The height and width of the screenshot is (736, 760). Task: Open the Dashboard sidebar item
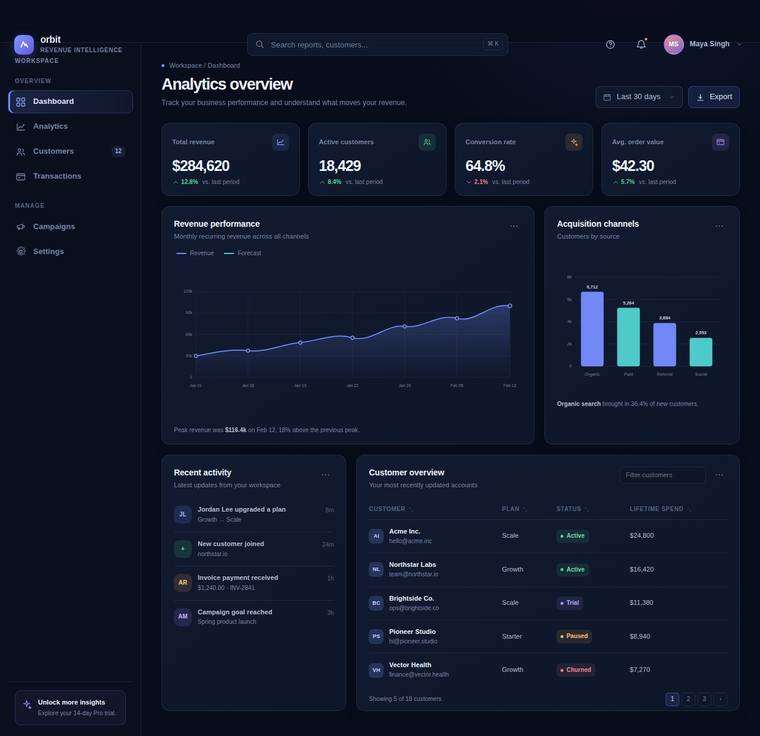(x=71, y=101)
